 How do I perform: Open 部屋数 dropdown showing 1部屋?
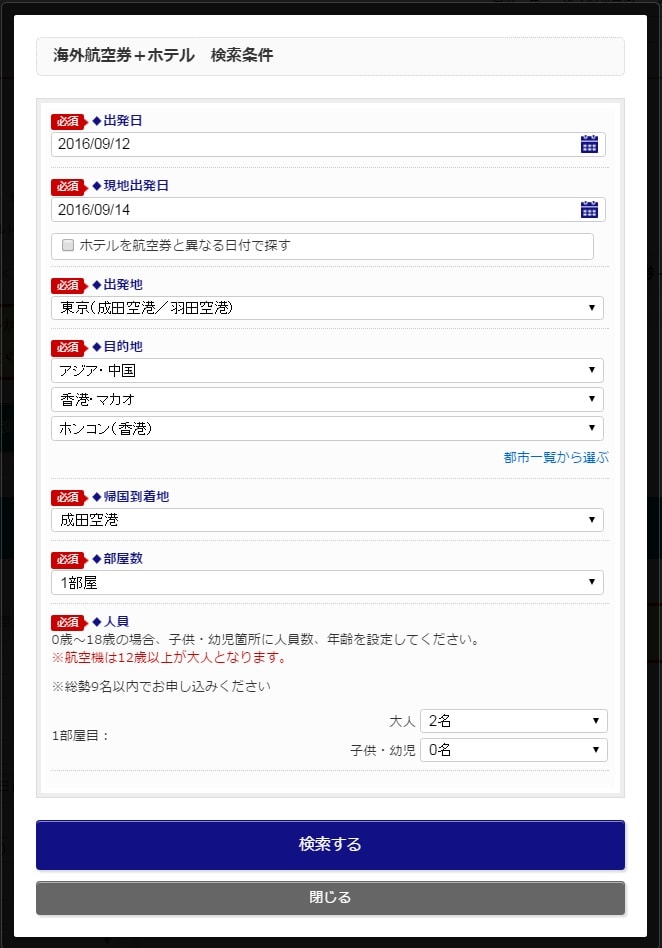(x=327, y=582)
